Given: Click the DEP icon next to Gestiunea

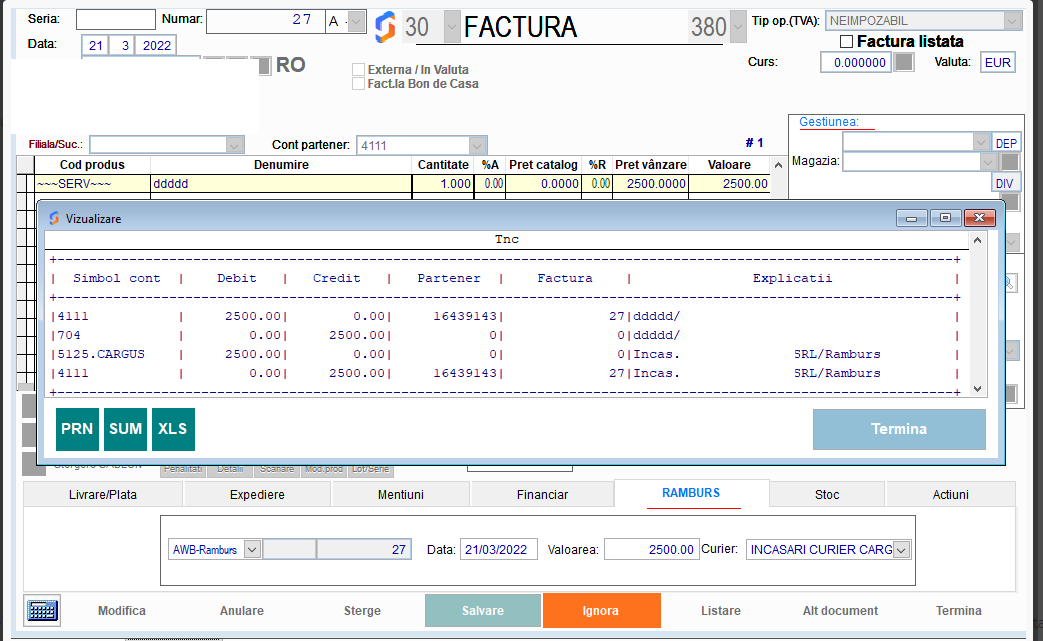Looking at the screenshot, I should point(1006,141).
